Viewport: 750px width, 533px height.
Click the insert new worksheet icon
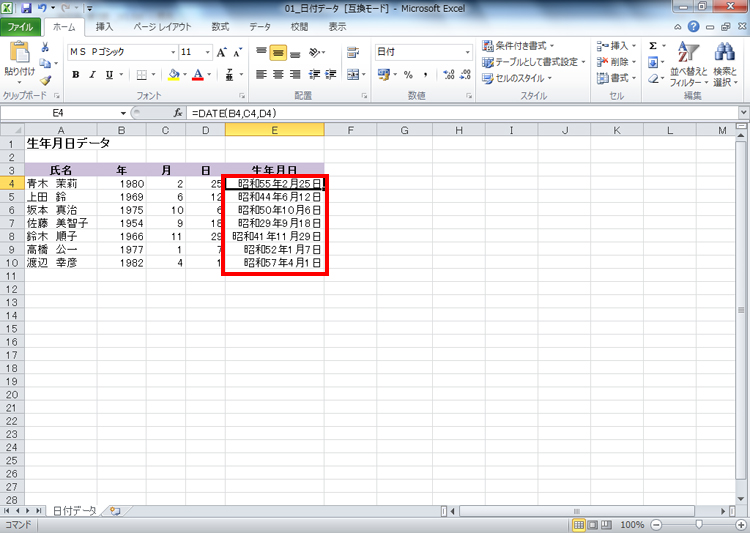(115, 511)
